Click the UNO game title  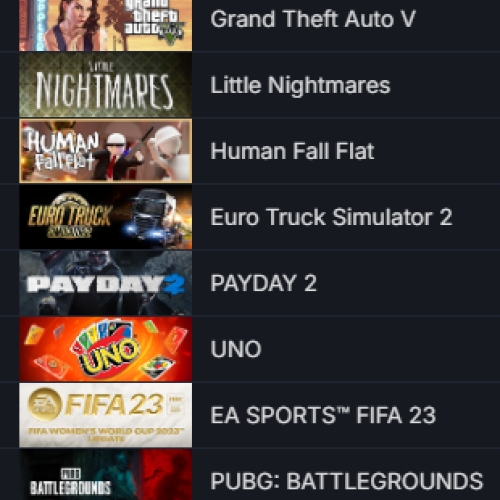tap(236, 349)
